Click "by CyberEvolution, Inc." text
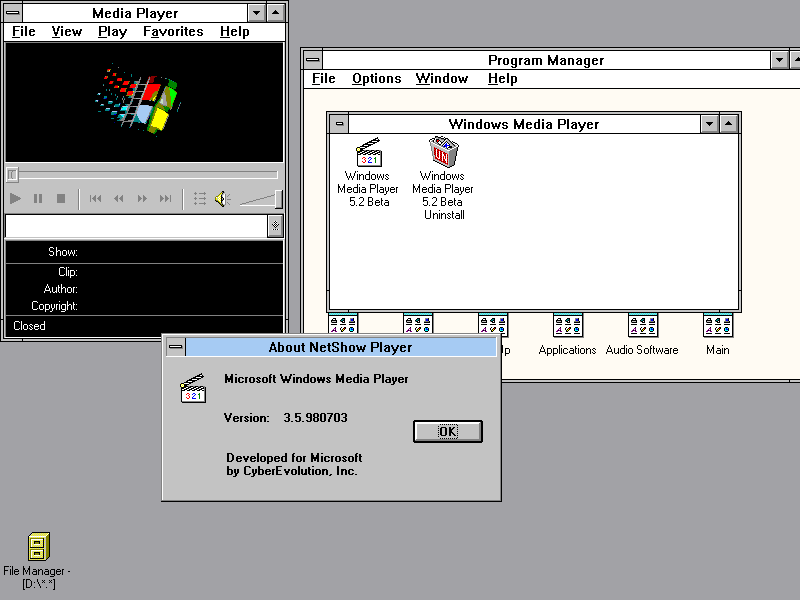 click(292, 471)
